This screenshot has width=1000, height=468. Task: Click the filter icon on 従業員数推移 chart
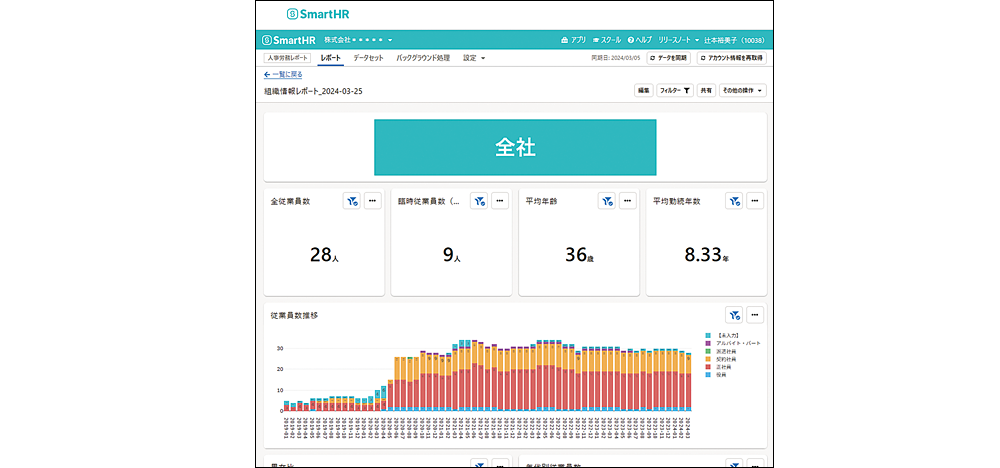click(734, 314)
